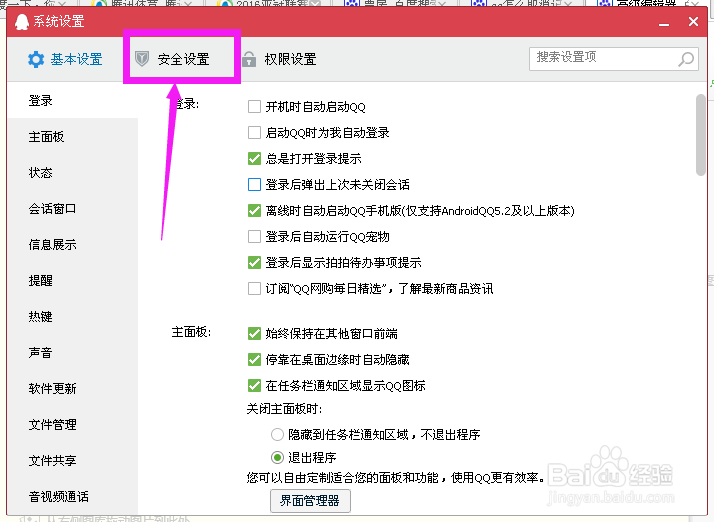Click the gear icon beside 基本设置
The height and width of the screenshot is (522, 714).
[x=36, y=59]
